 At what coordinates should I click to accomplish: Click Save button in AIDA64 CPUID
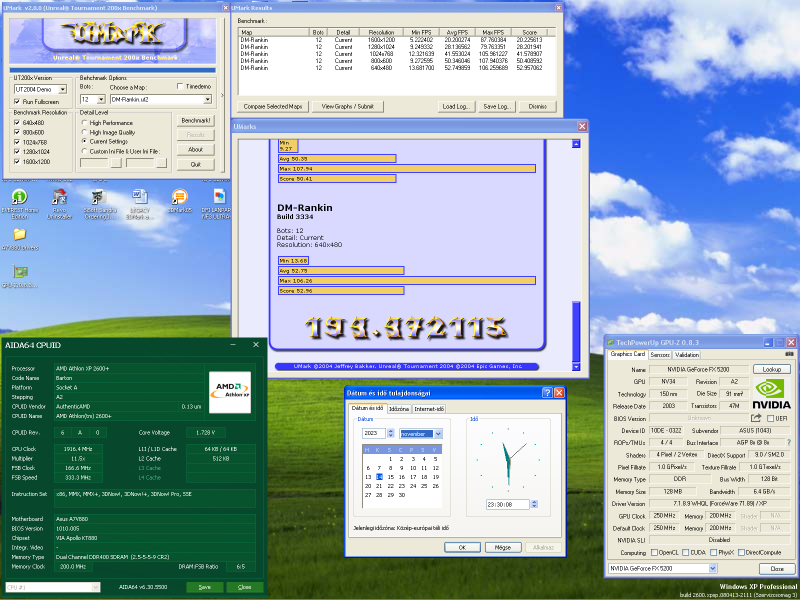[x=205, y=587]
